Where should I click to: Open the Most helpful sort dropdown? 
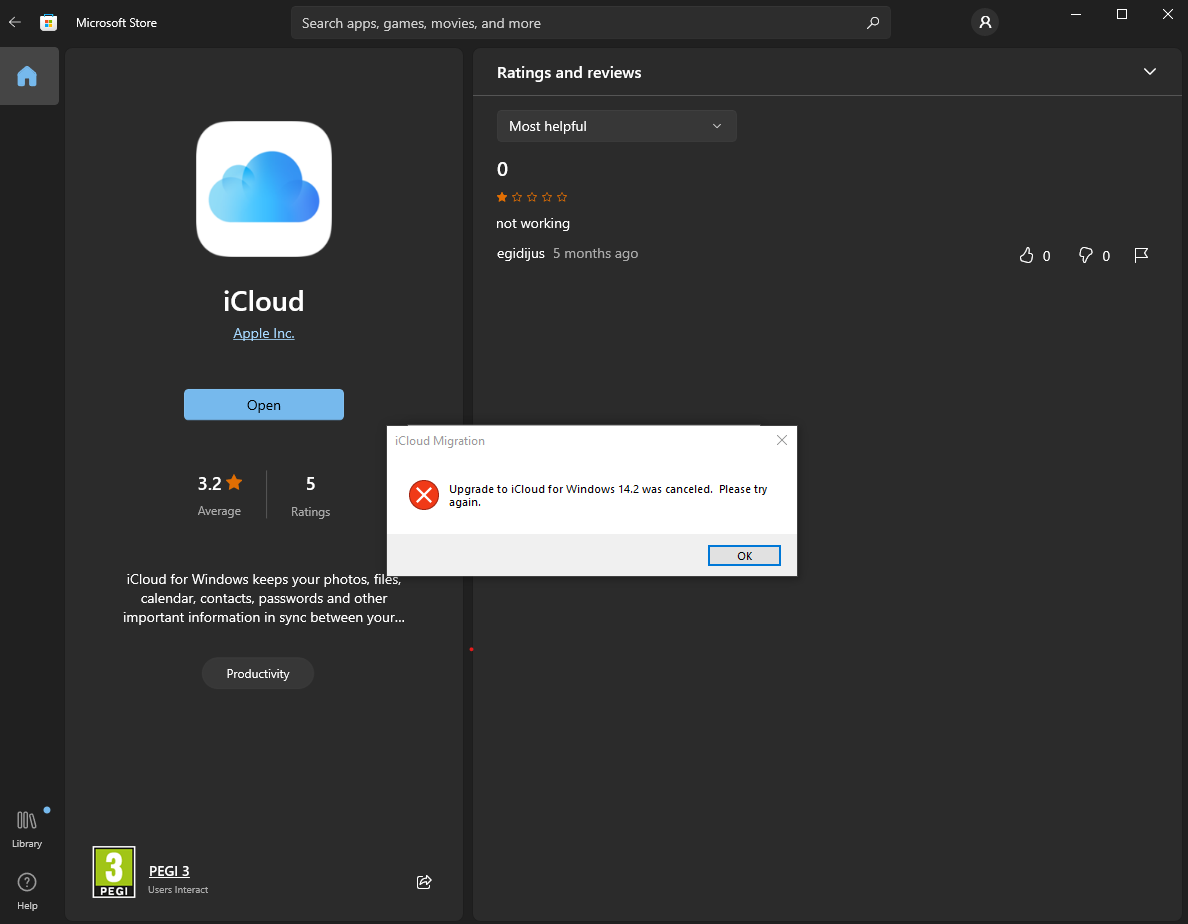point(616,126)
